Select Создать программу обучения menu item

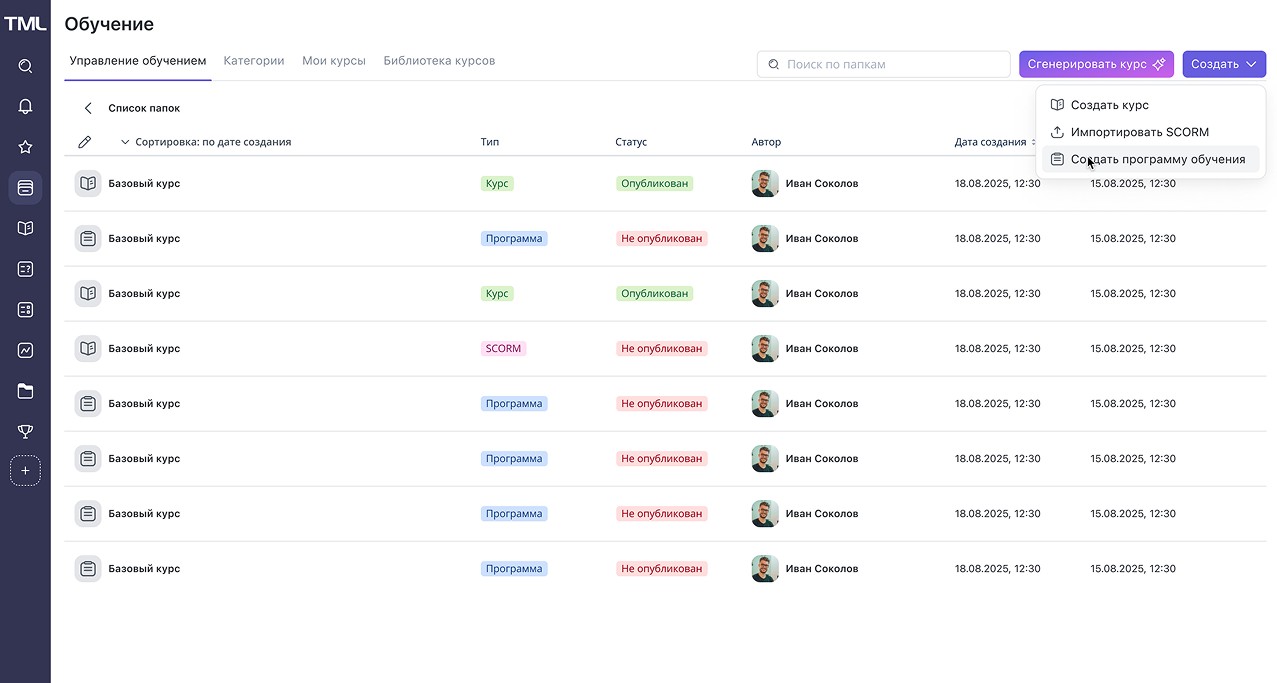1150,159
